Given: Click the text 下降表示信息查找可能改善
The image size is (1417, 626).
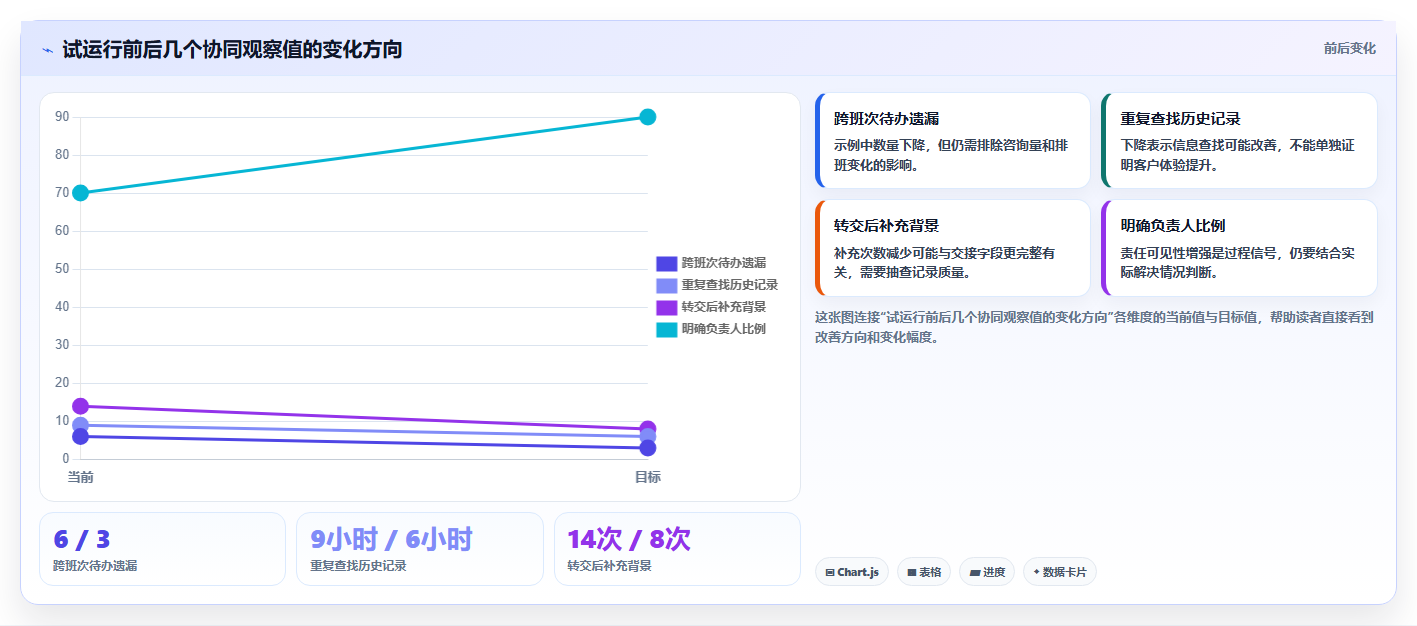Looking at the screenshot, I should (x=1198, y=146).
